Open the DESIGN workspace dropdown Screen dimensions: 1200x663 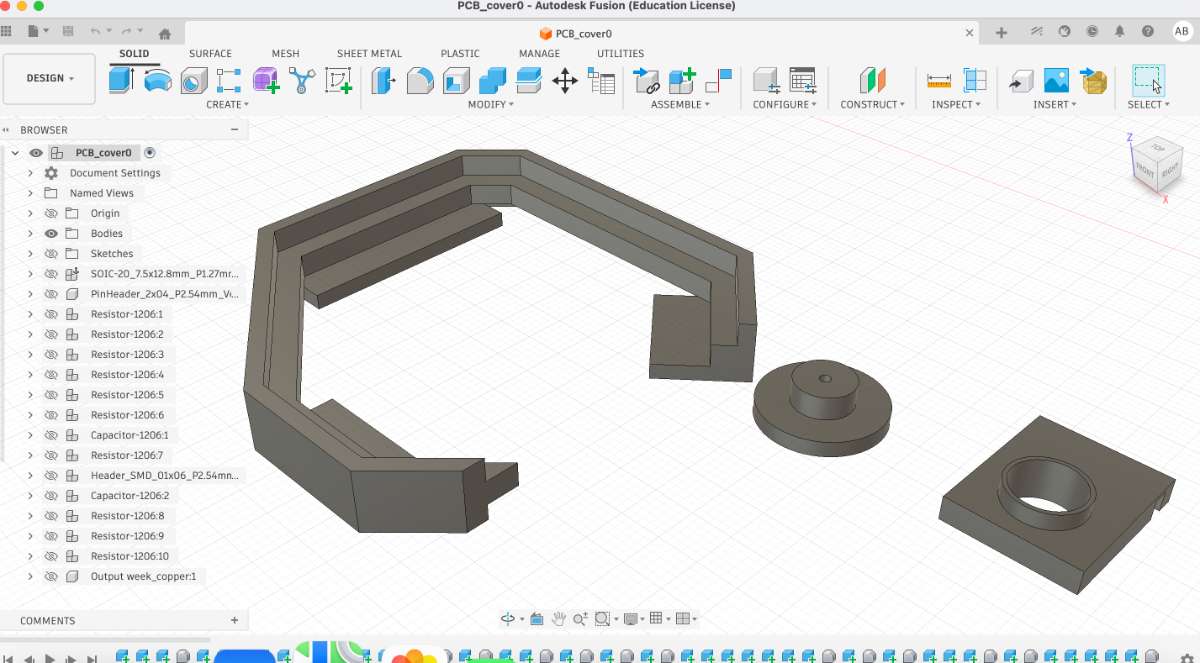point(50,78)
